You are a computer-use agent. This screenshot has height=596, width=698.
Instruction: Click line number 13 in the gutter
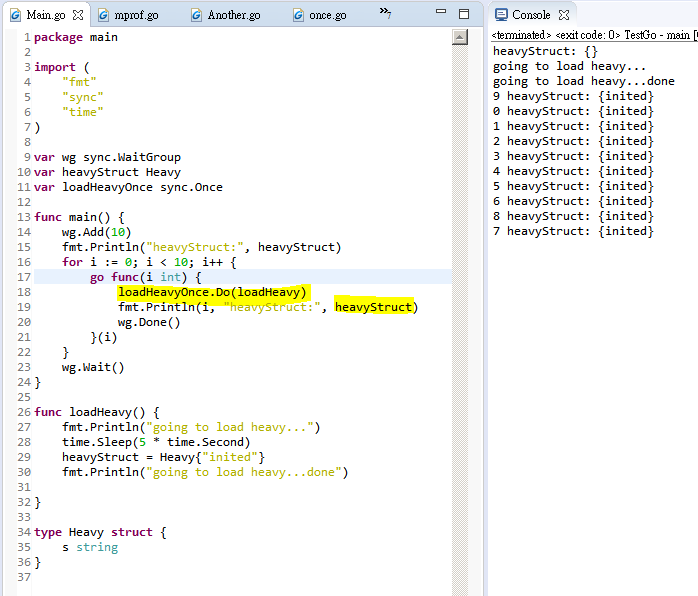[x=23, y=217]
